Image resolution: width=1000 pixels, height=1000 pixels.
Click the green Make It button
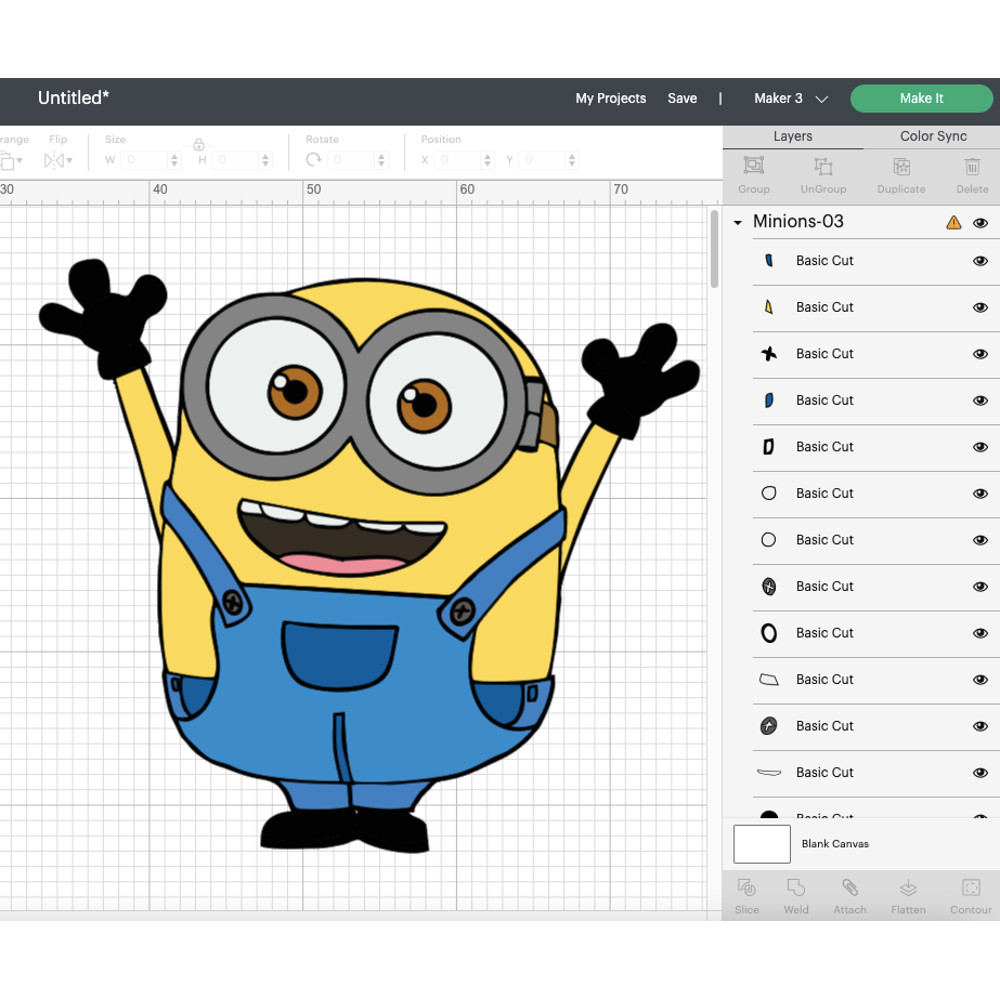[x=921, y=98]
